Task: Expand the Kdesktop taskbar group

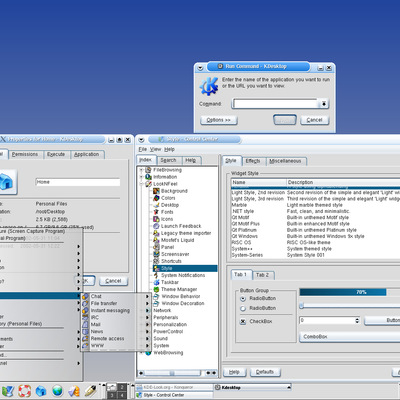Action: click(289, 387)
